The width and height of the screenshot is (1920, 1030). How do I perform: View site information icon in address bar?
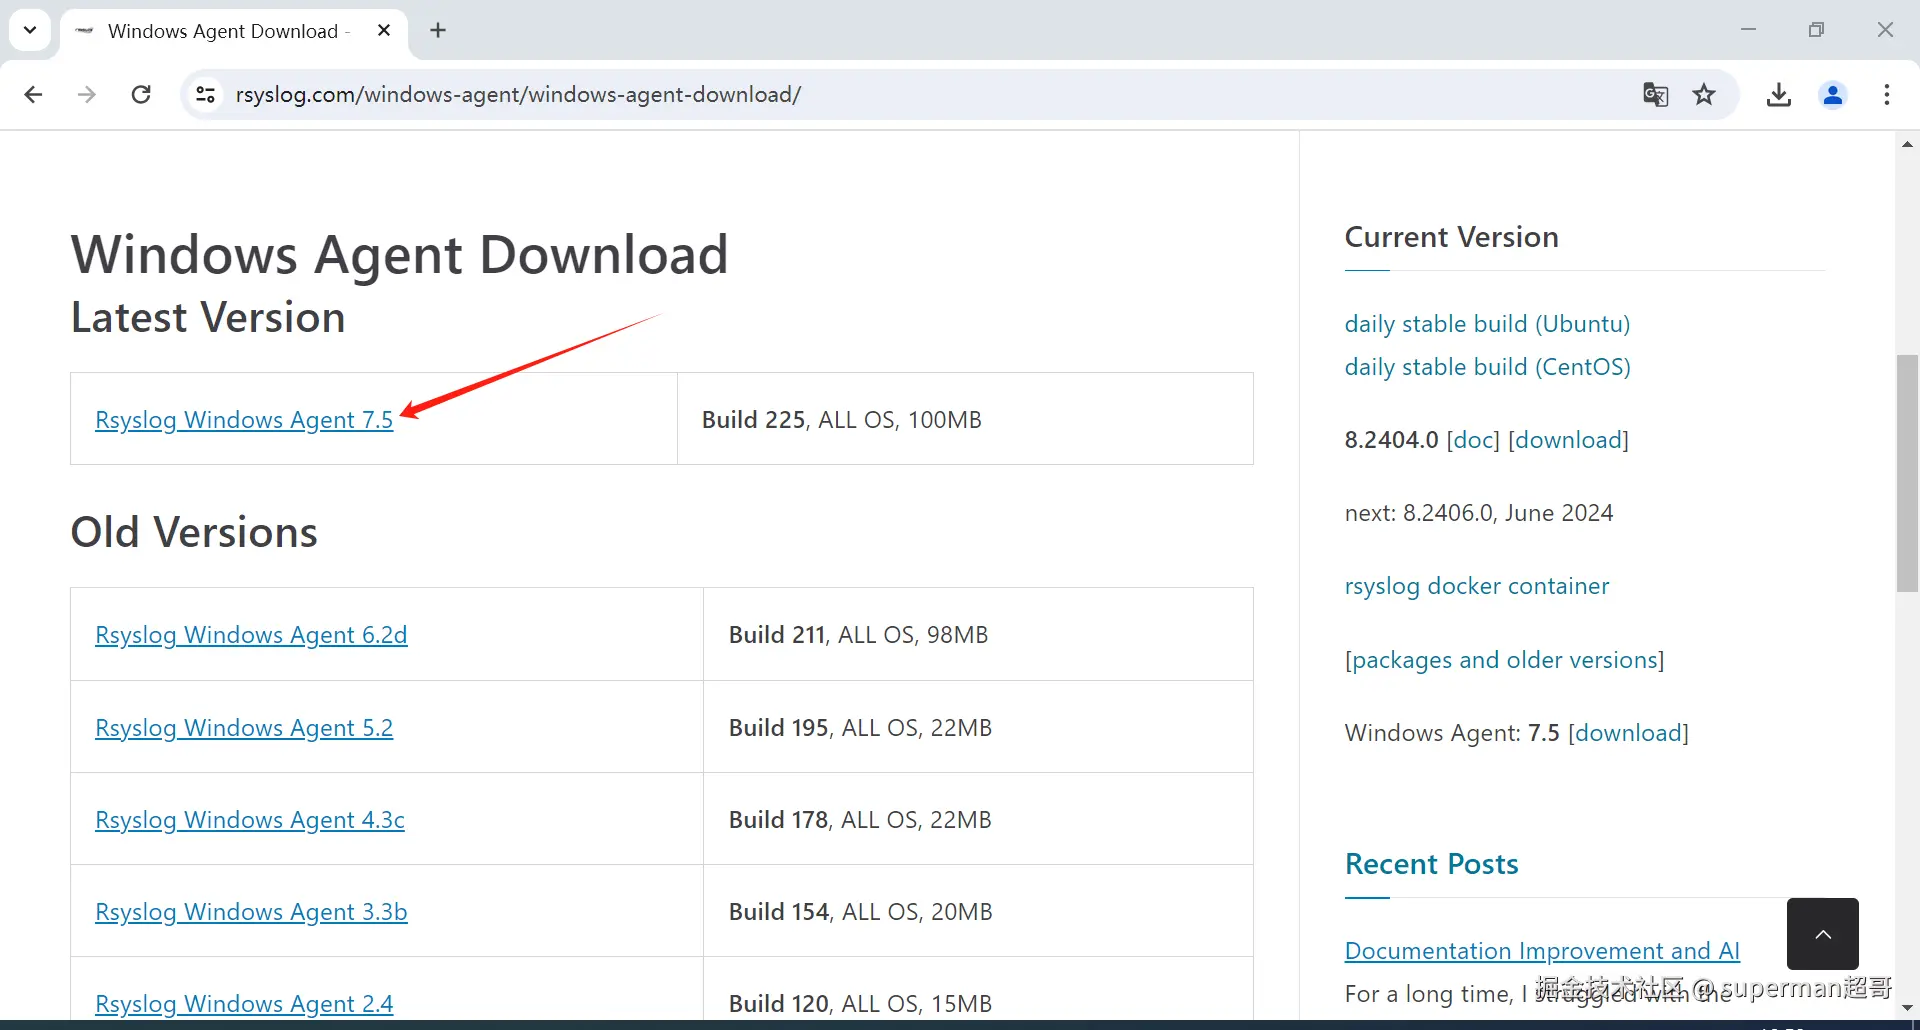206,94
